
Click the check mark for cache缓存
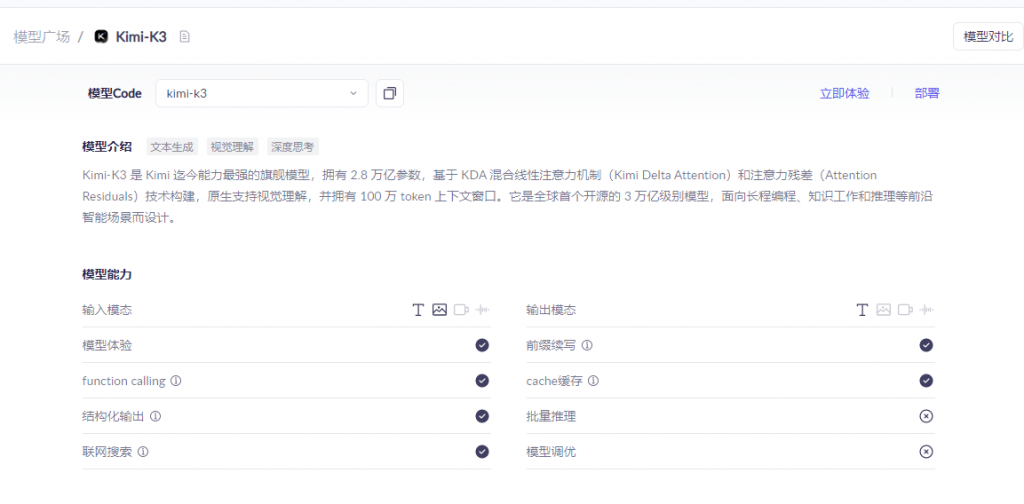926,381
